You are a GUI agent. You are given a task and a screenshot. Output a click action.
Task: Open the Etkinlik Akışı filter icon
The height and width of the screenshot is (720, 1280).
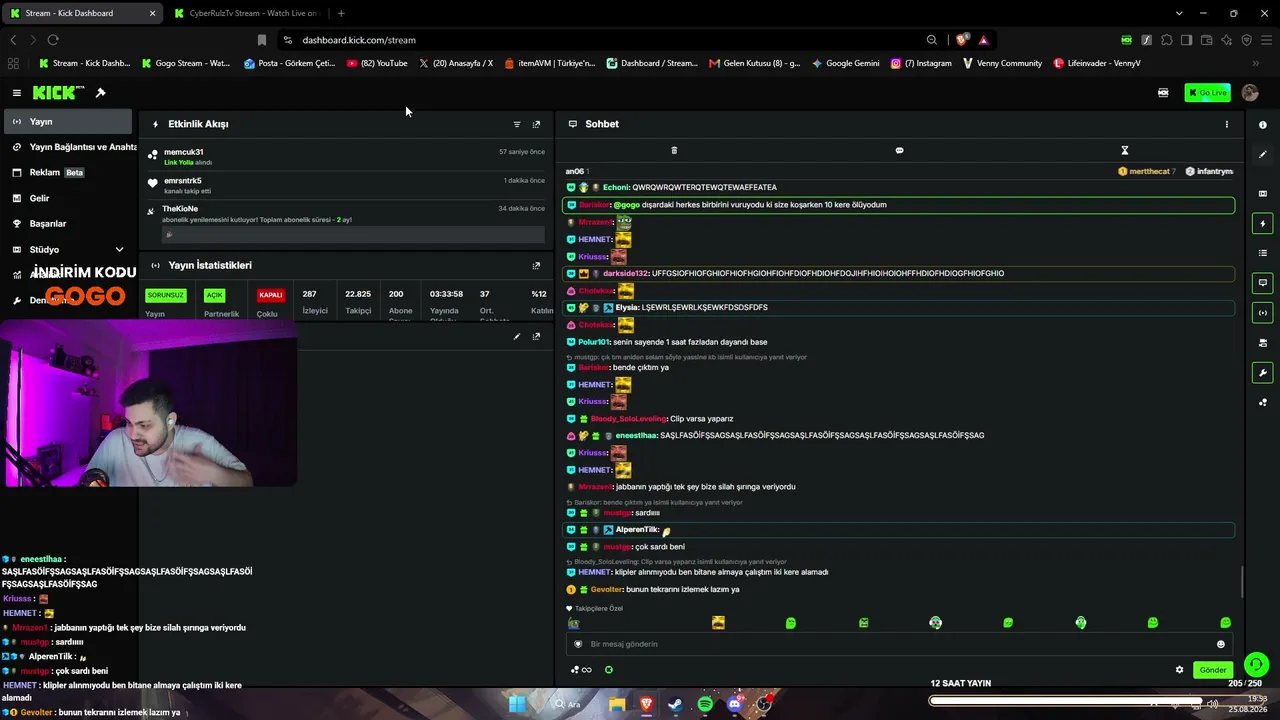point(517,124)
